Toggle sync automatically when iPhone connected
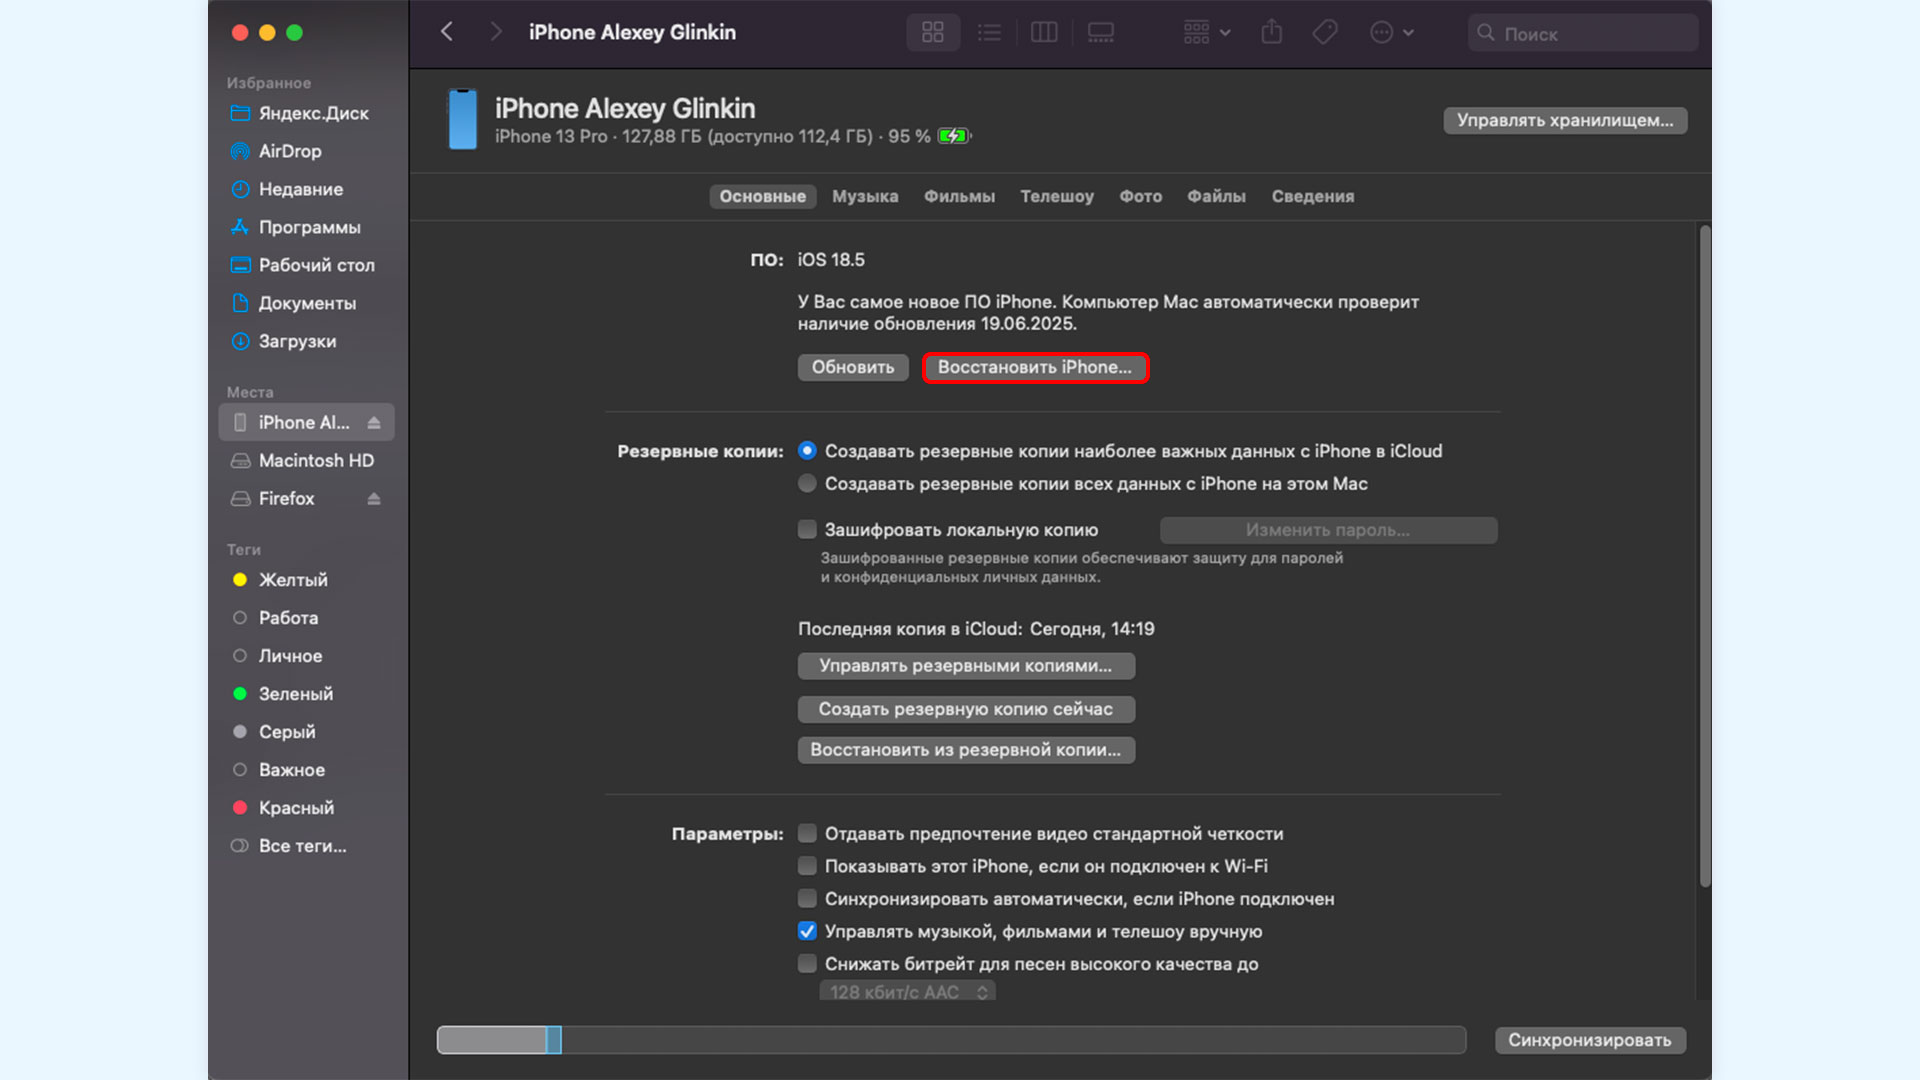 (x=807, y=899)
